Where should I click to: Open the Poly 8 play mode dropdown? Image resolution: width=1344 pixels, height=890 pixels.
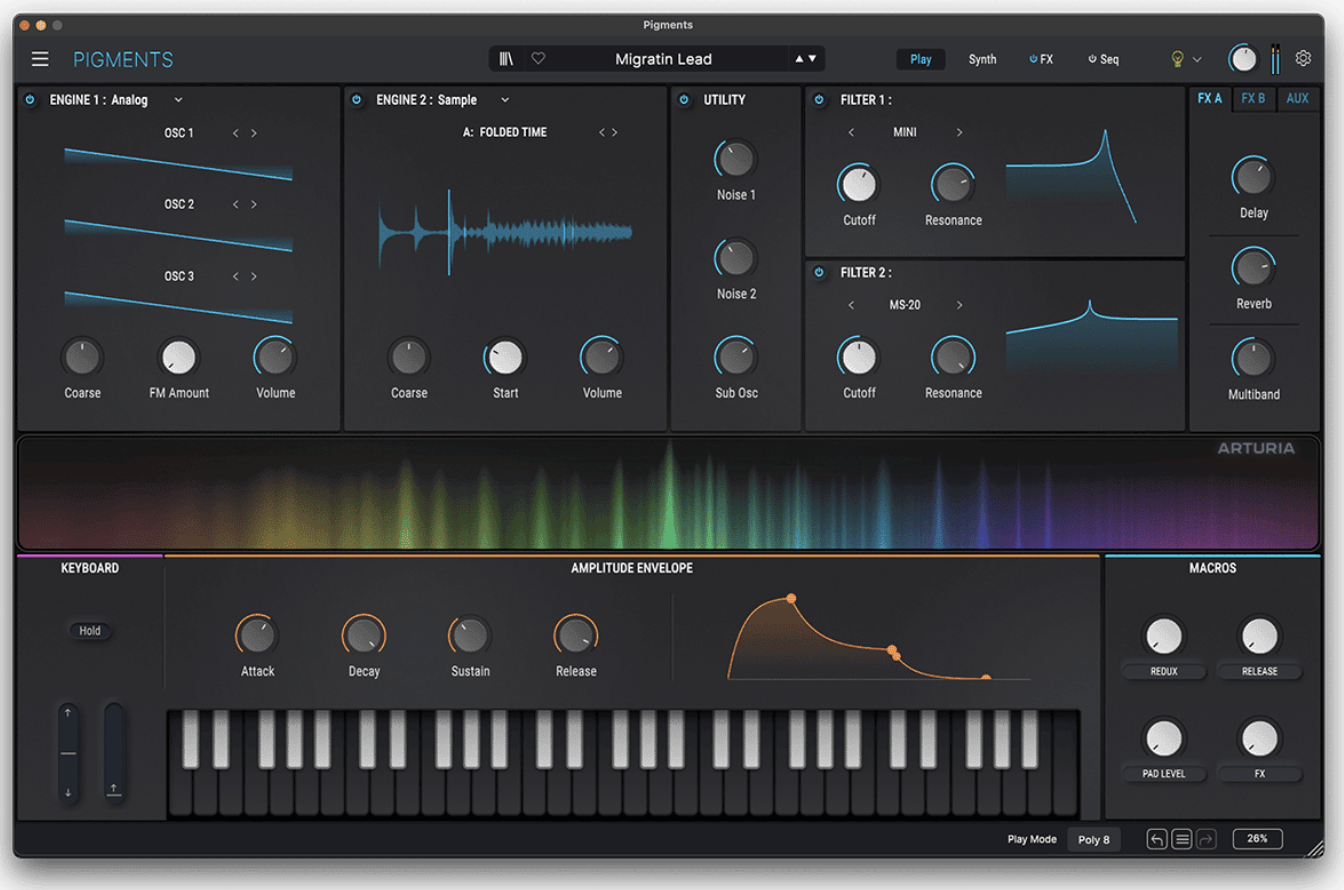pyautogui.click(x=1094, y=839)
